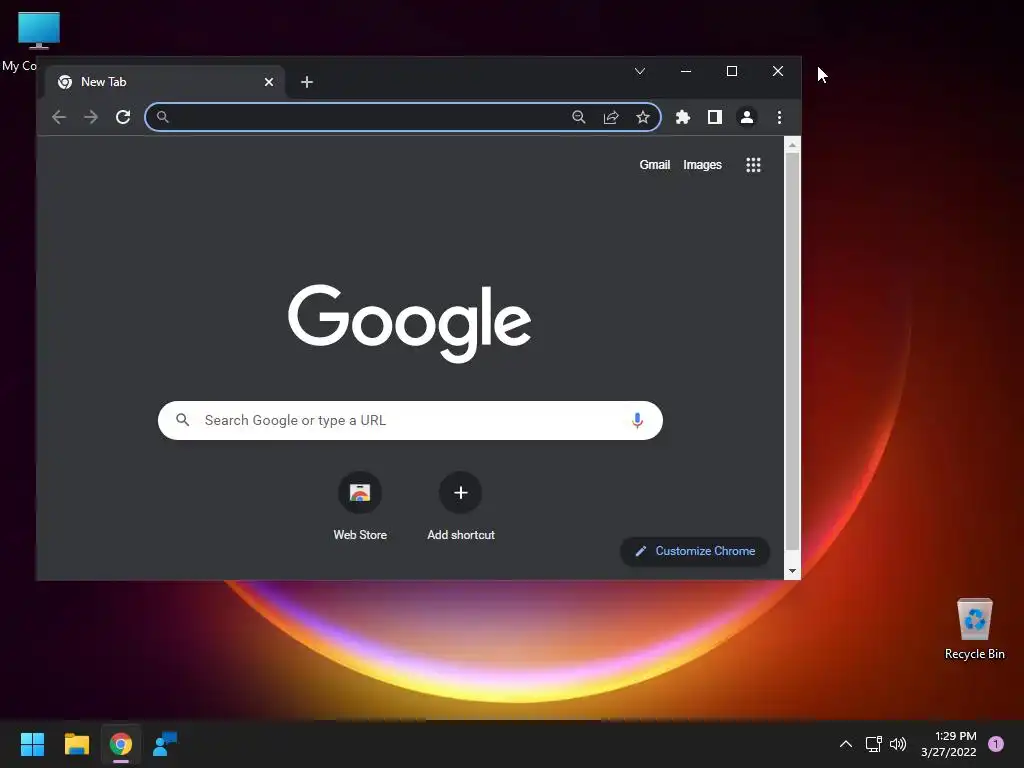Click the page scrollbar down arrow
The image size is (1024, 768).
pos(792,571)
